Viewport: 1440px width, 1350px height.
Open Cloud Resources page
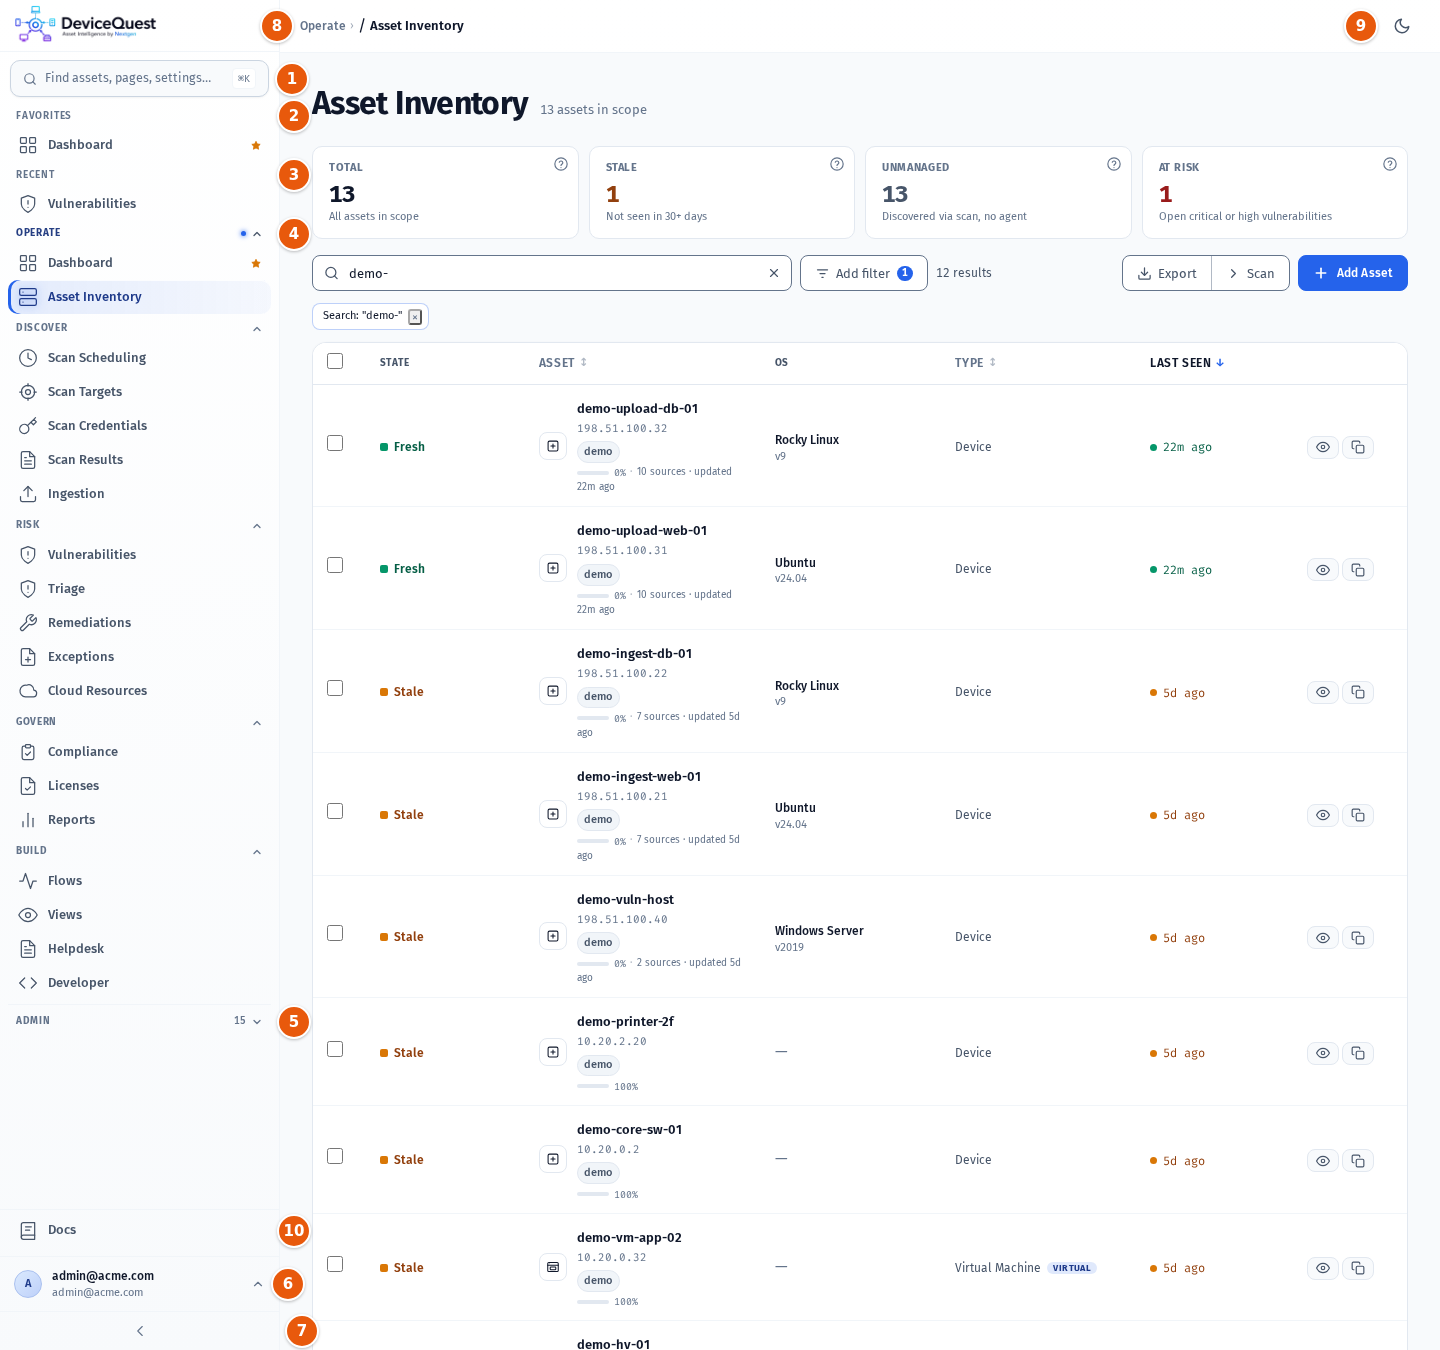[x=140, y=691]
